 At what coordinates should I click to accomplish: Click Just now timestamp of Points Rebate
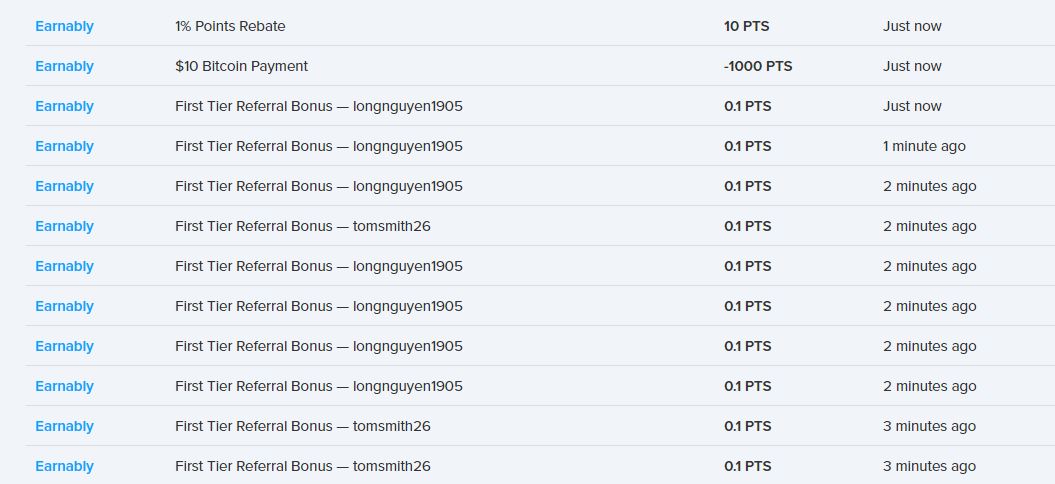point(912,26)
